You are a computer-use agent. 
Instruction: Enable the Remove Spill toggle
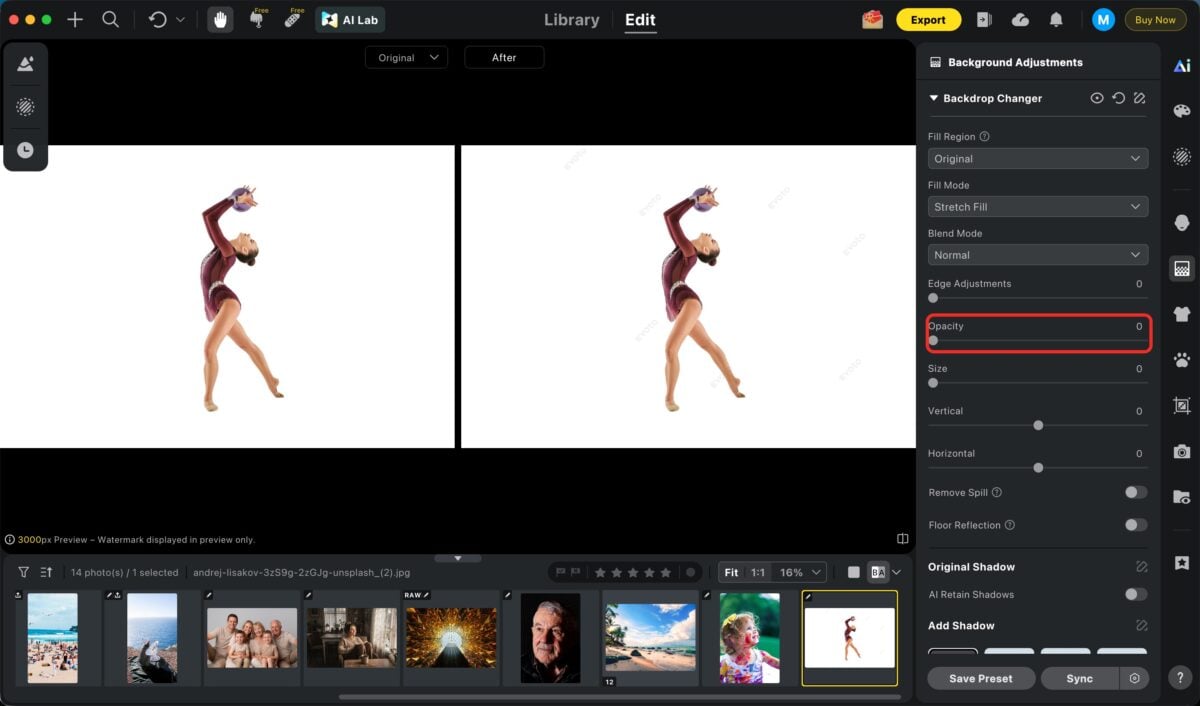[1135, 492]
